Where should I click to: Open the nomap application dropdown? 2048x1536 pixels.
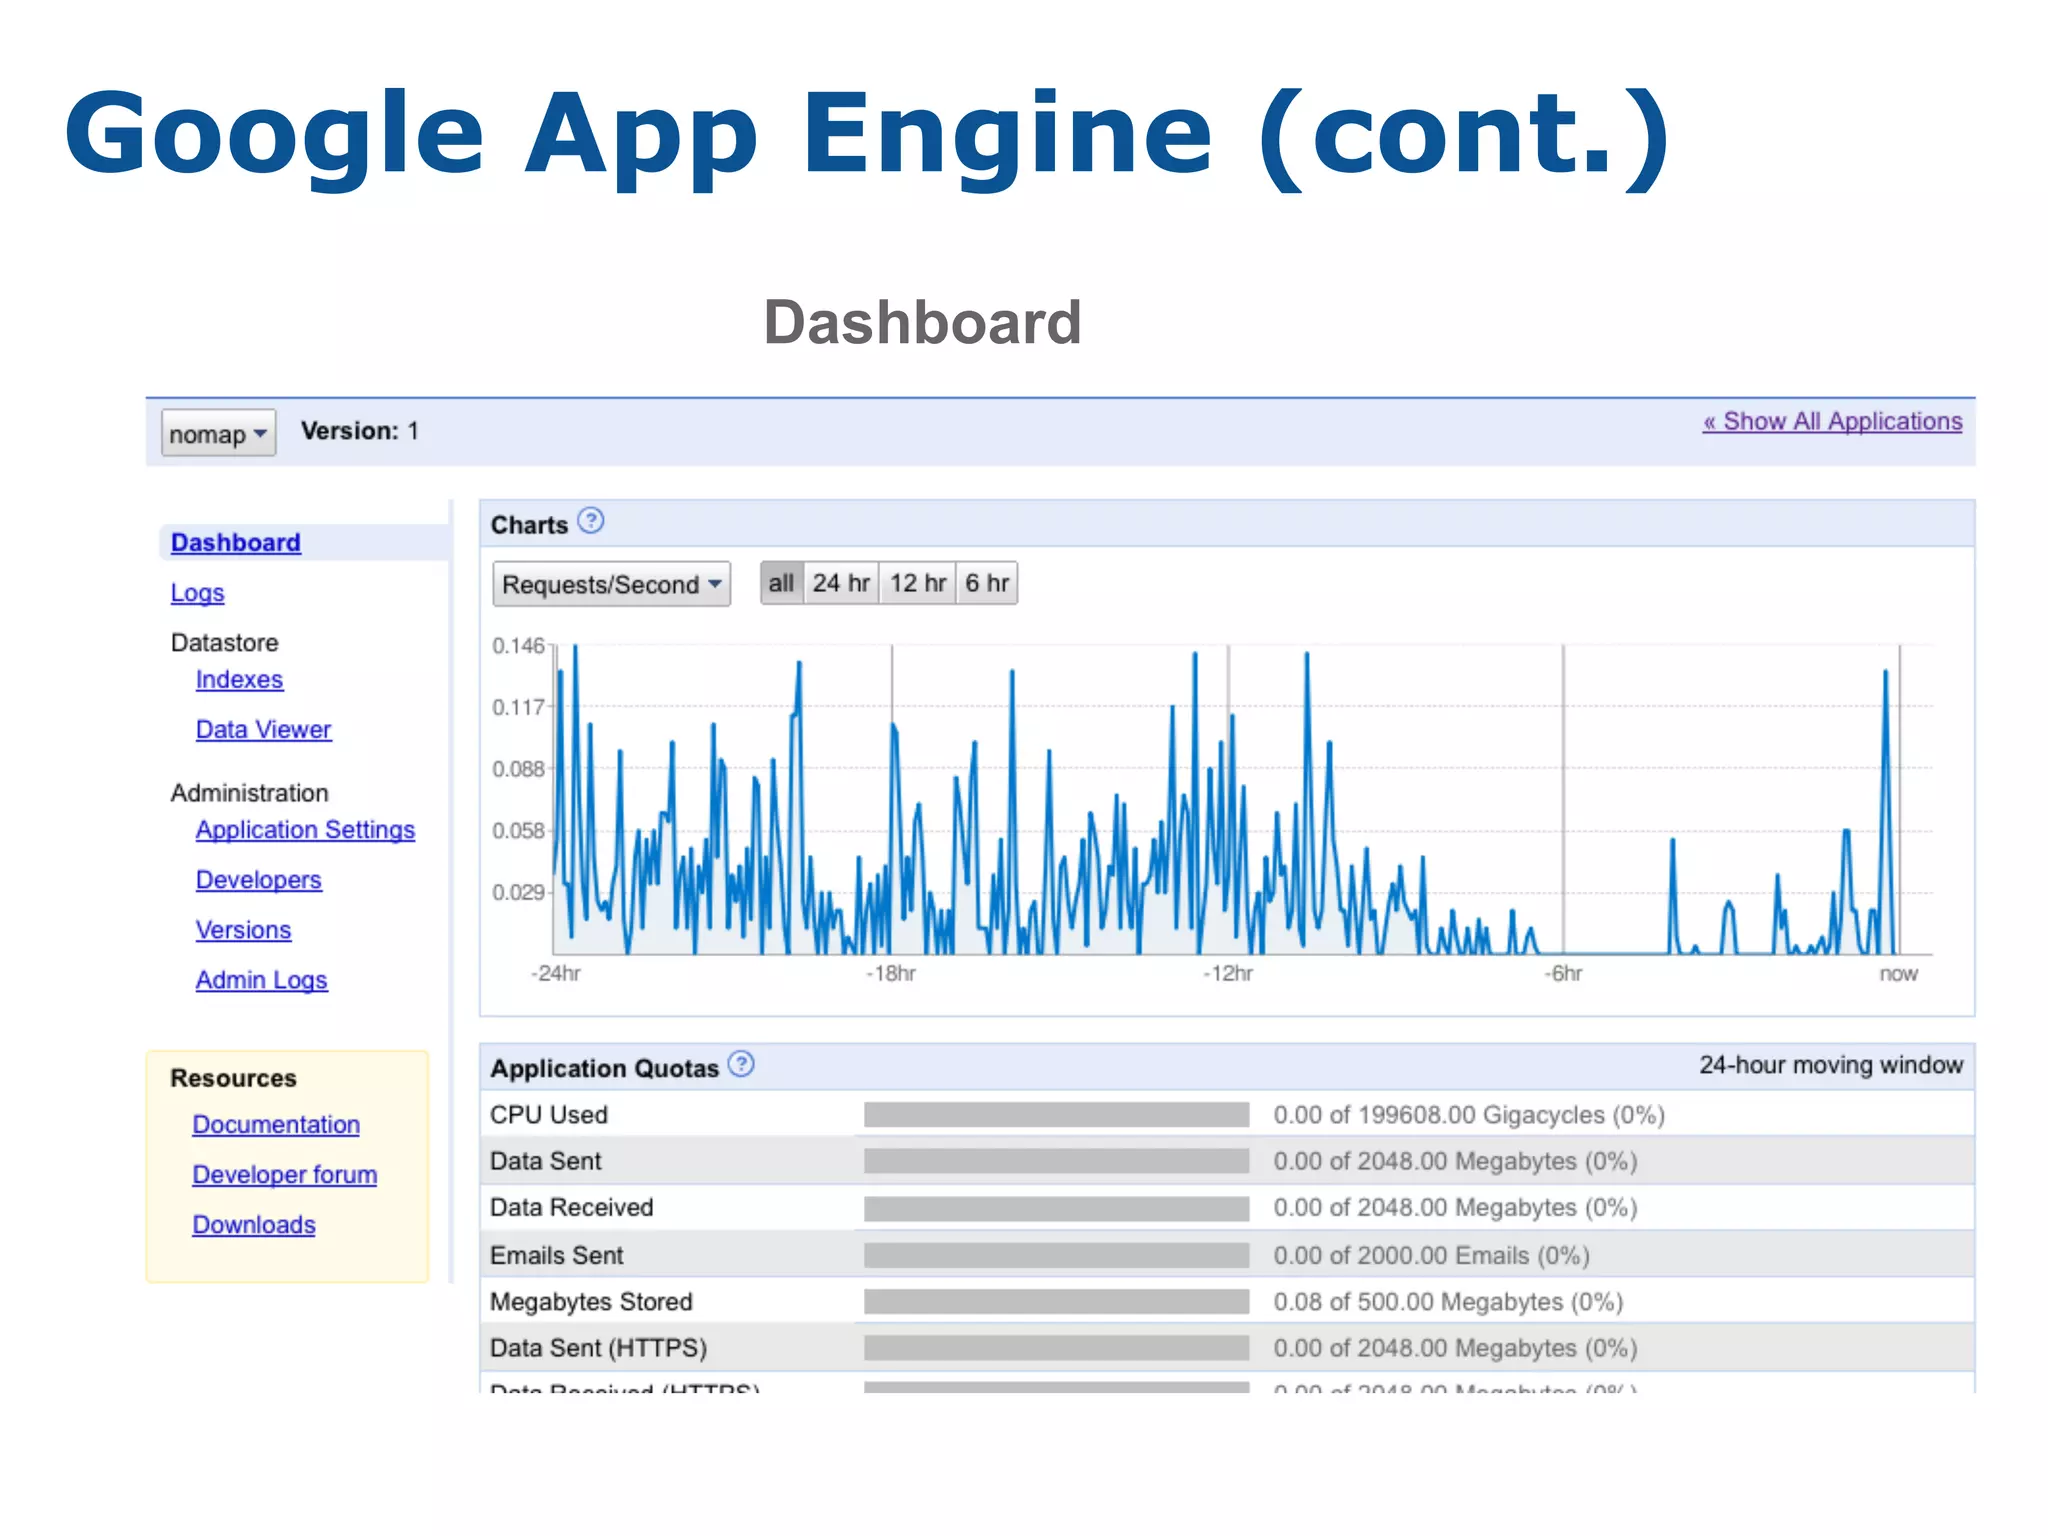point(218,433)
